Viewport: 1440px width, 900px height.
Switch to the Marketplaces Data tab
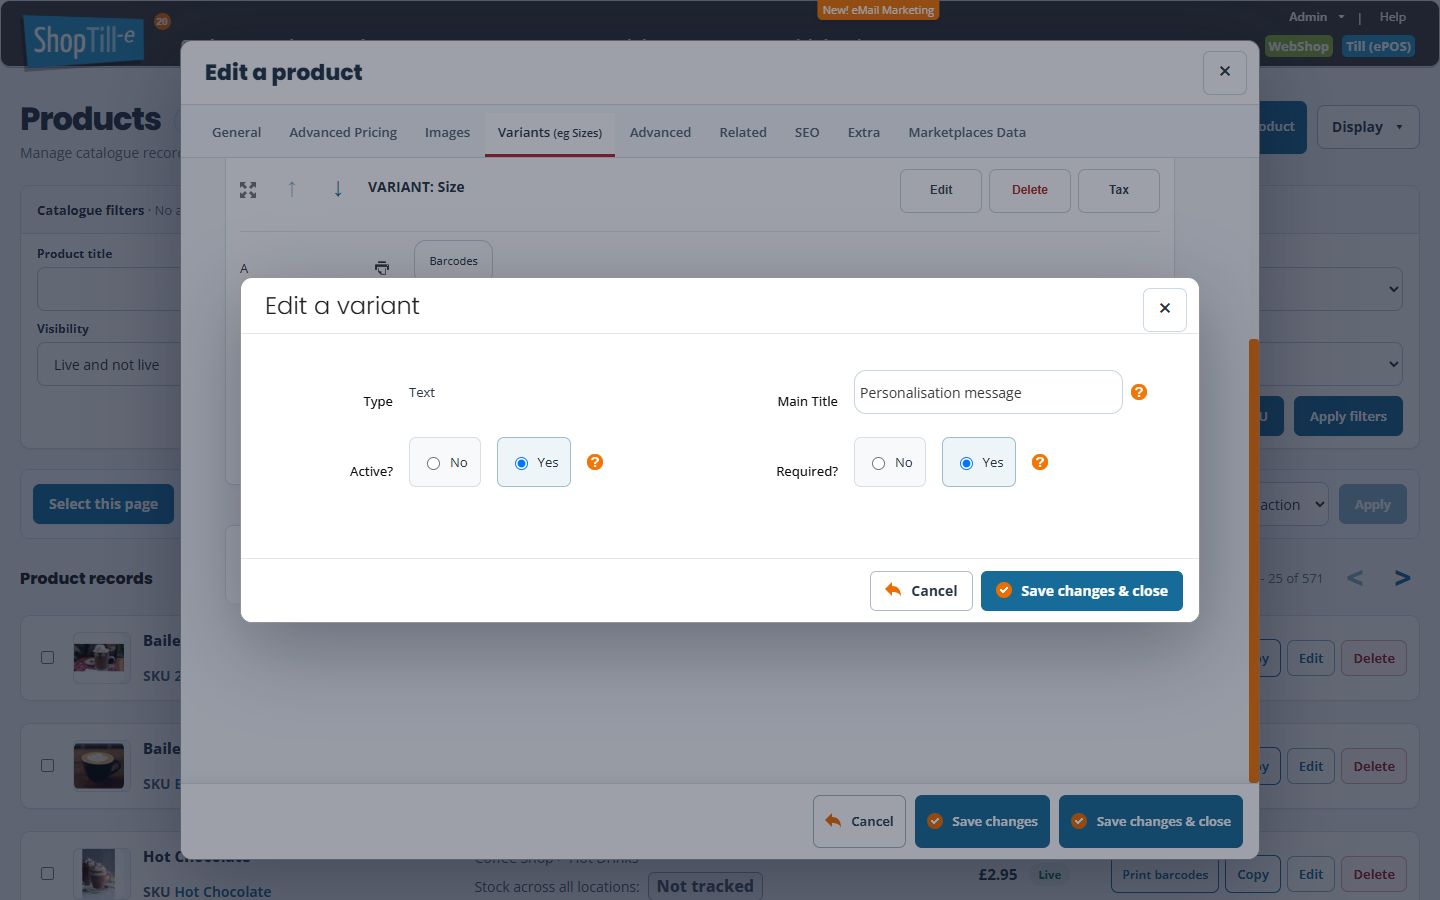(967, 132)
